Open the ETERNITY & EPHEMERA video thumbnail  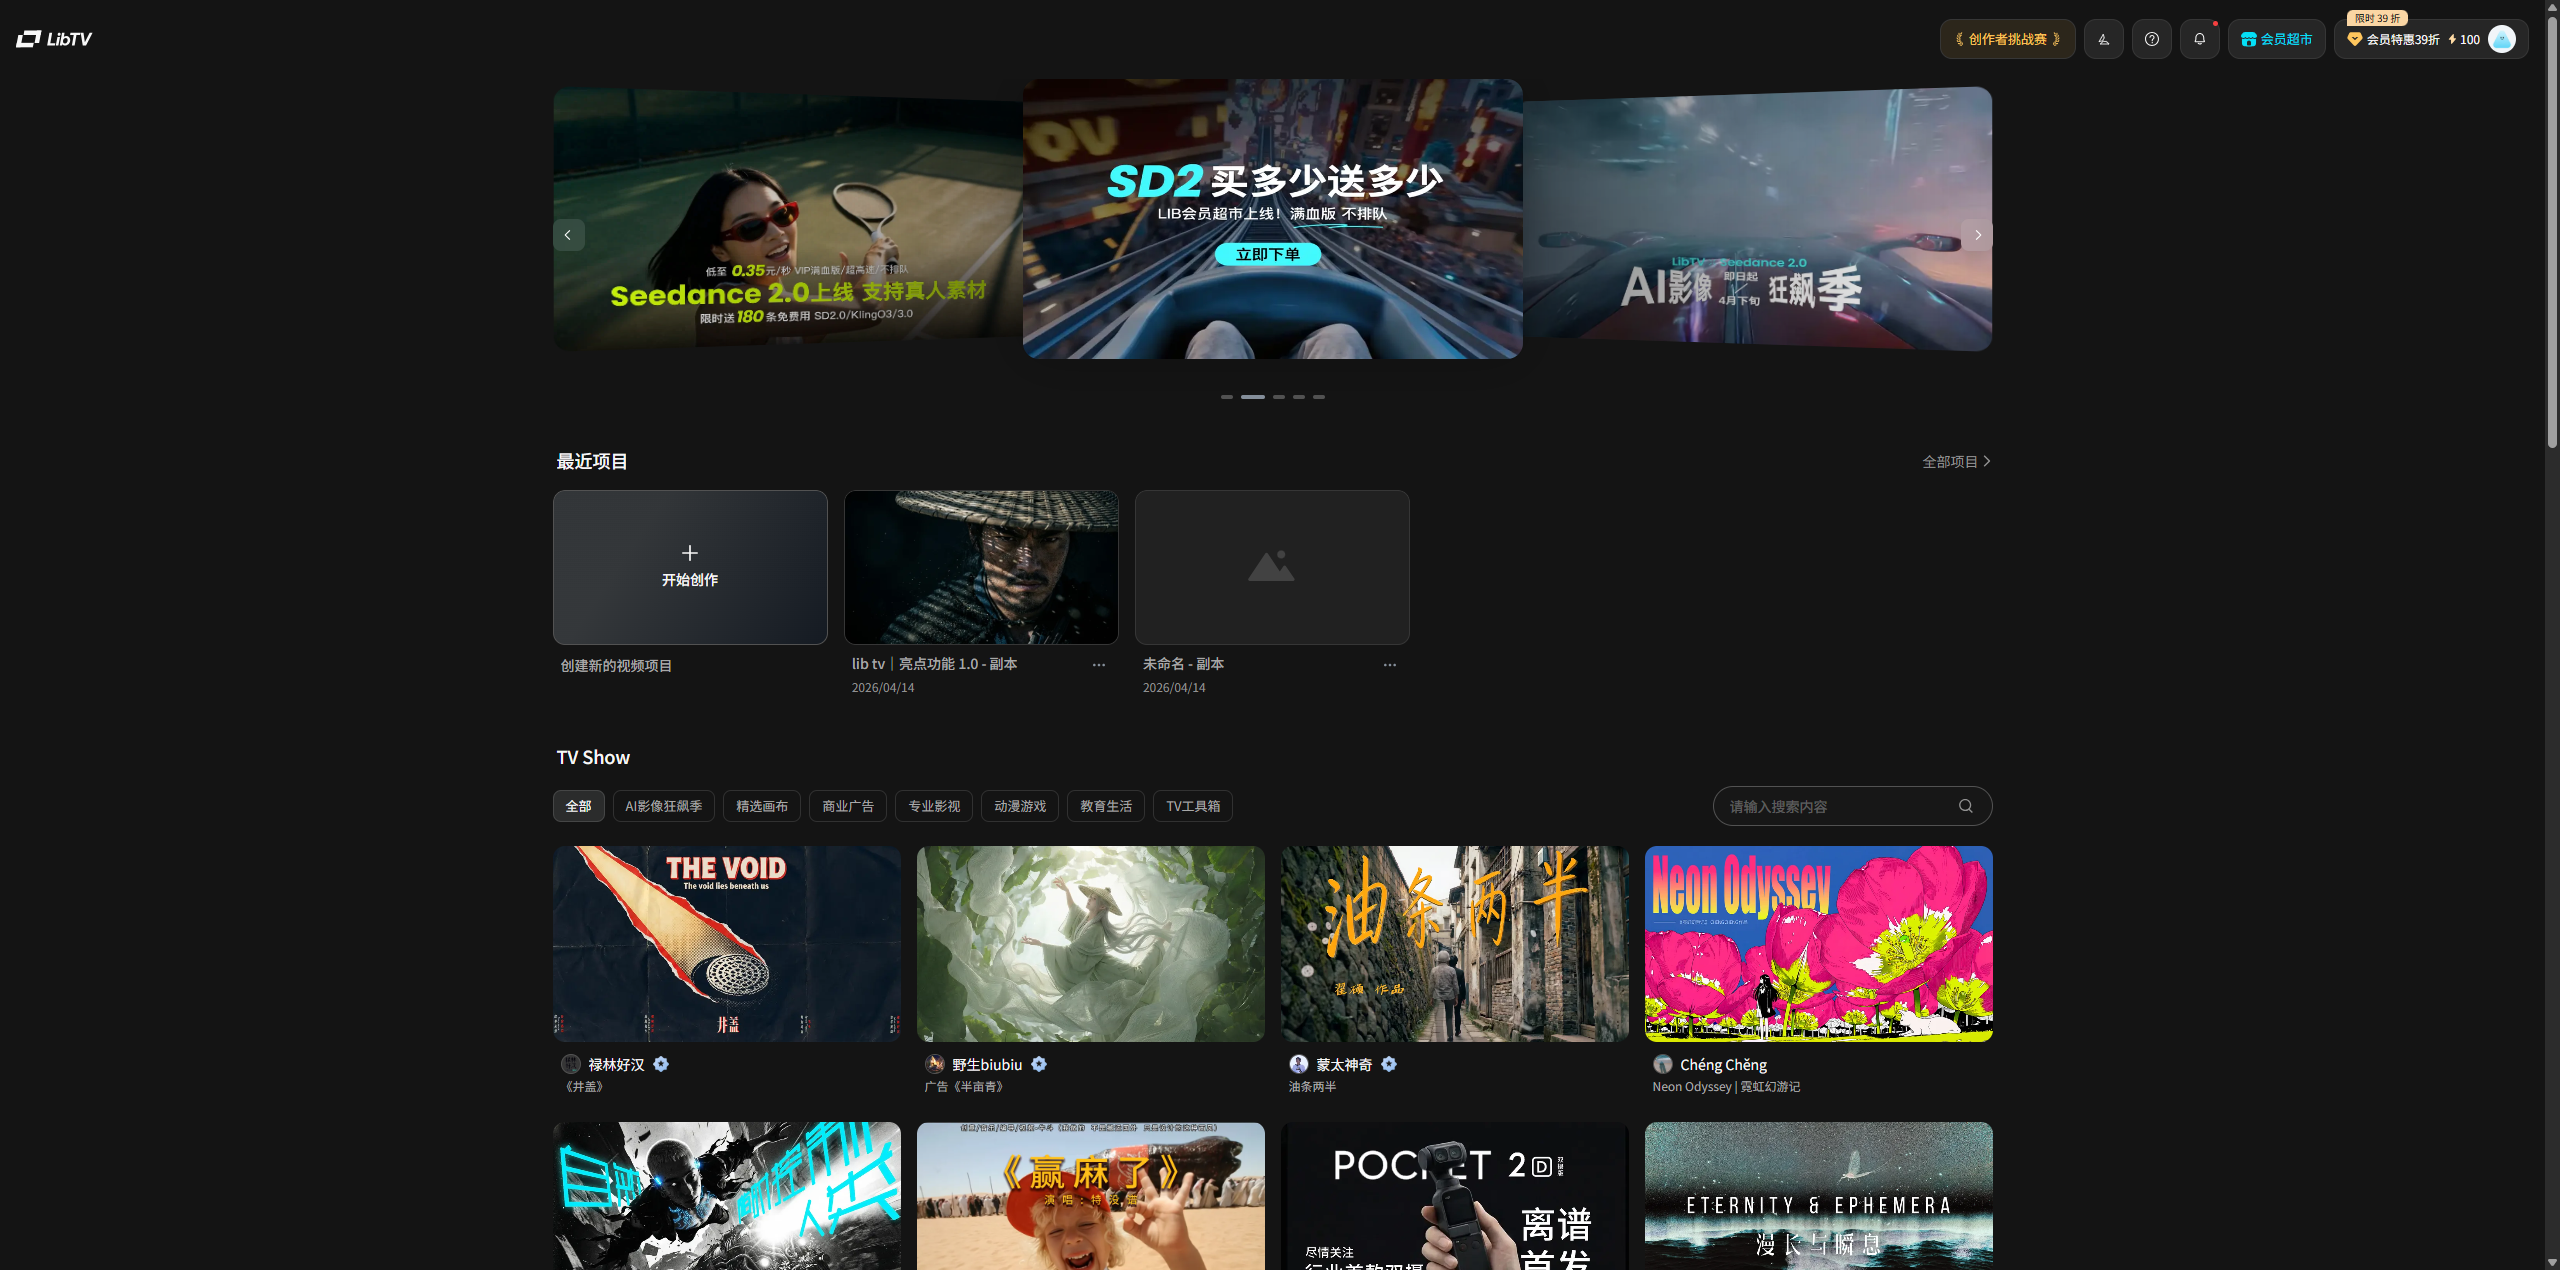(x=1819, y=1196)
